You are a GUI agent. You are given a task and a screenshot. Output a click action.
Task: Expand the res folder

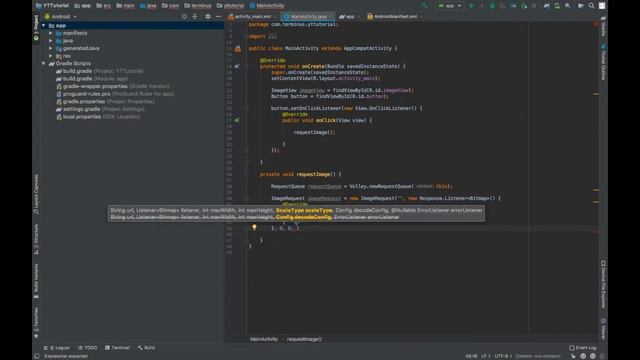click(51, 56)
